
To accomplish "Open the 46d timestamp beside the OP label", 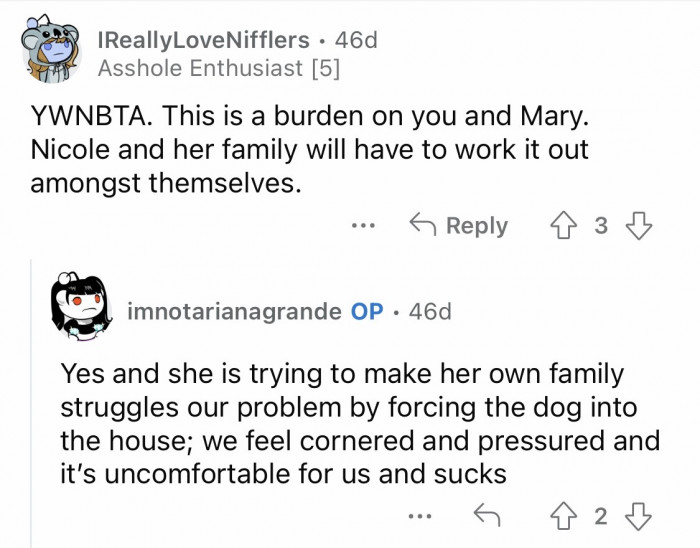I will click(x=430, y=311).
